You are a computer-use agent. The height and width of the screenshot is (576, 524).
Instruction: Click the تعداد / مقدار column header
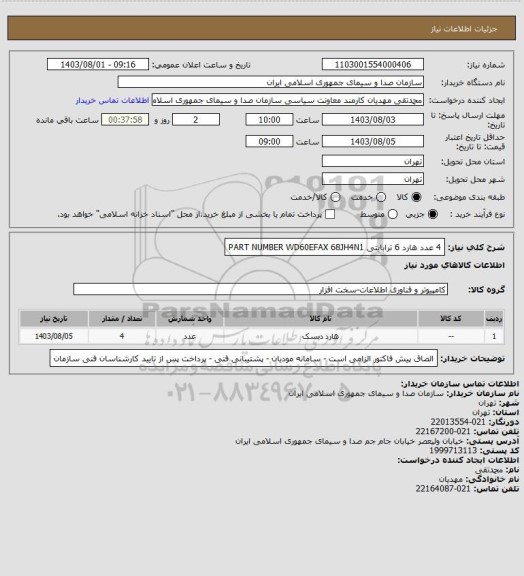click(x=122, y=319)
